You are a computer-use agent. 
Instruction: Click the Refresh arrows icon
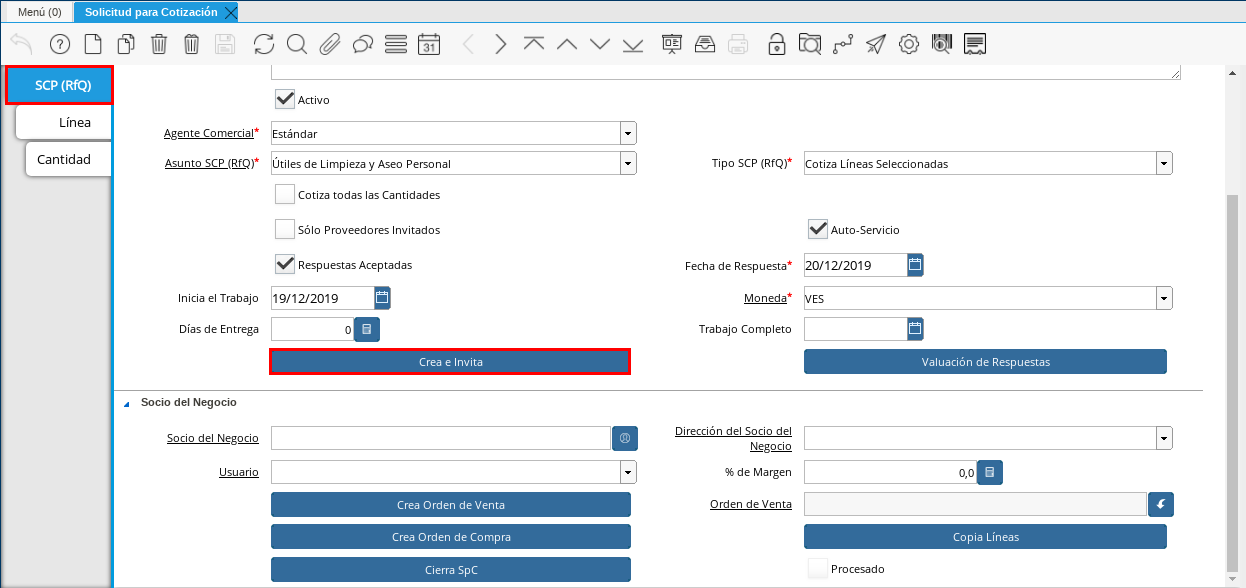coord(263,44)
